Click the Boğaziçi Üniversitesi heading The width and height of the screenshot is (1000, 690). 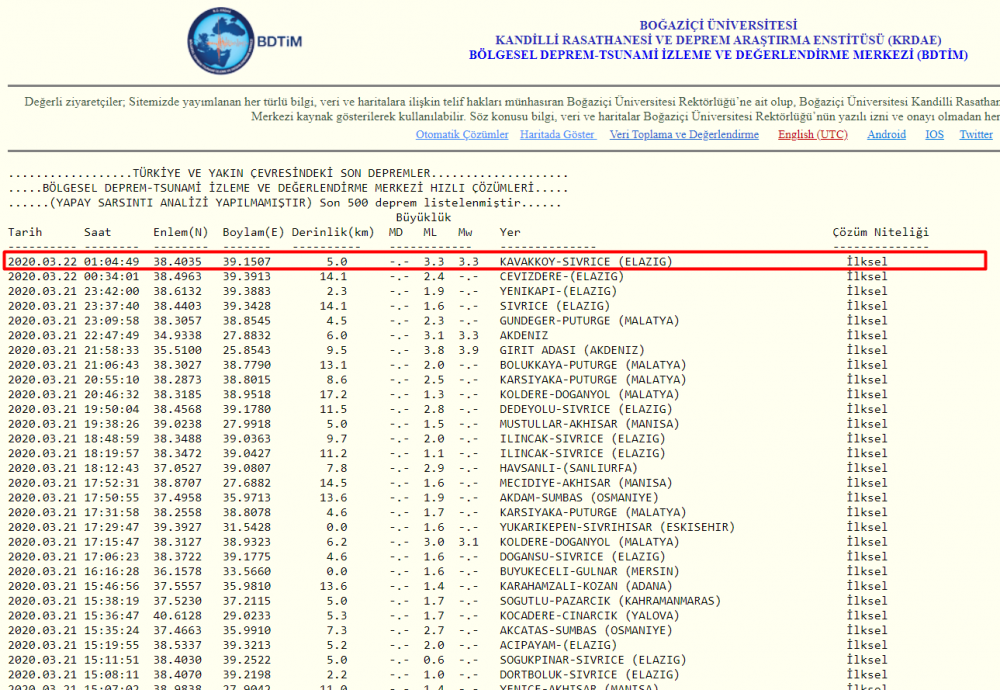[718, 25]
